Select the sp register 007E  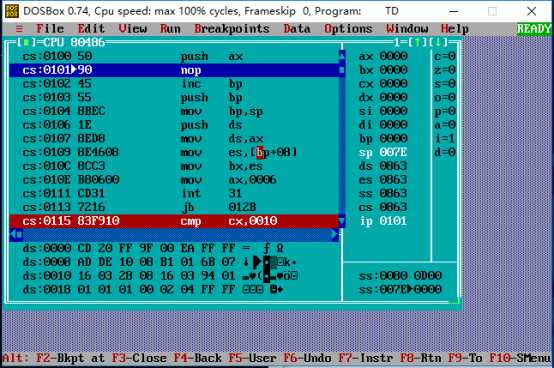[x=383, y=152]
